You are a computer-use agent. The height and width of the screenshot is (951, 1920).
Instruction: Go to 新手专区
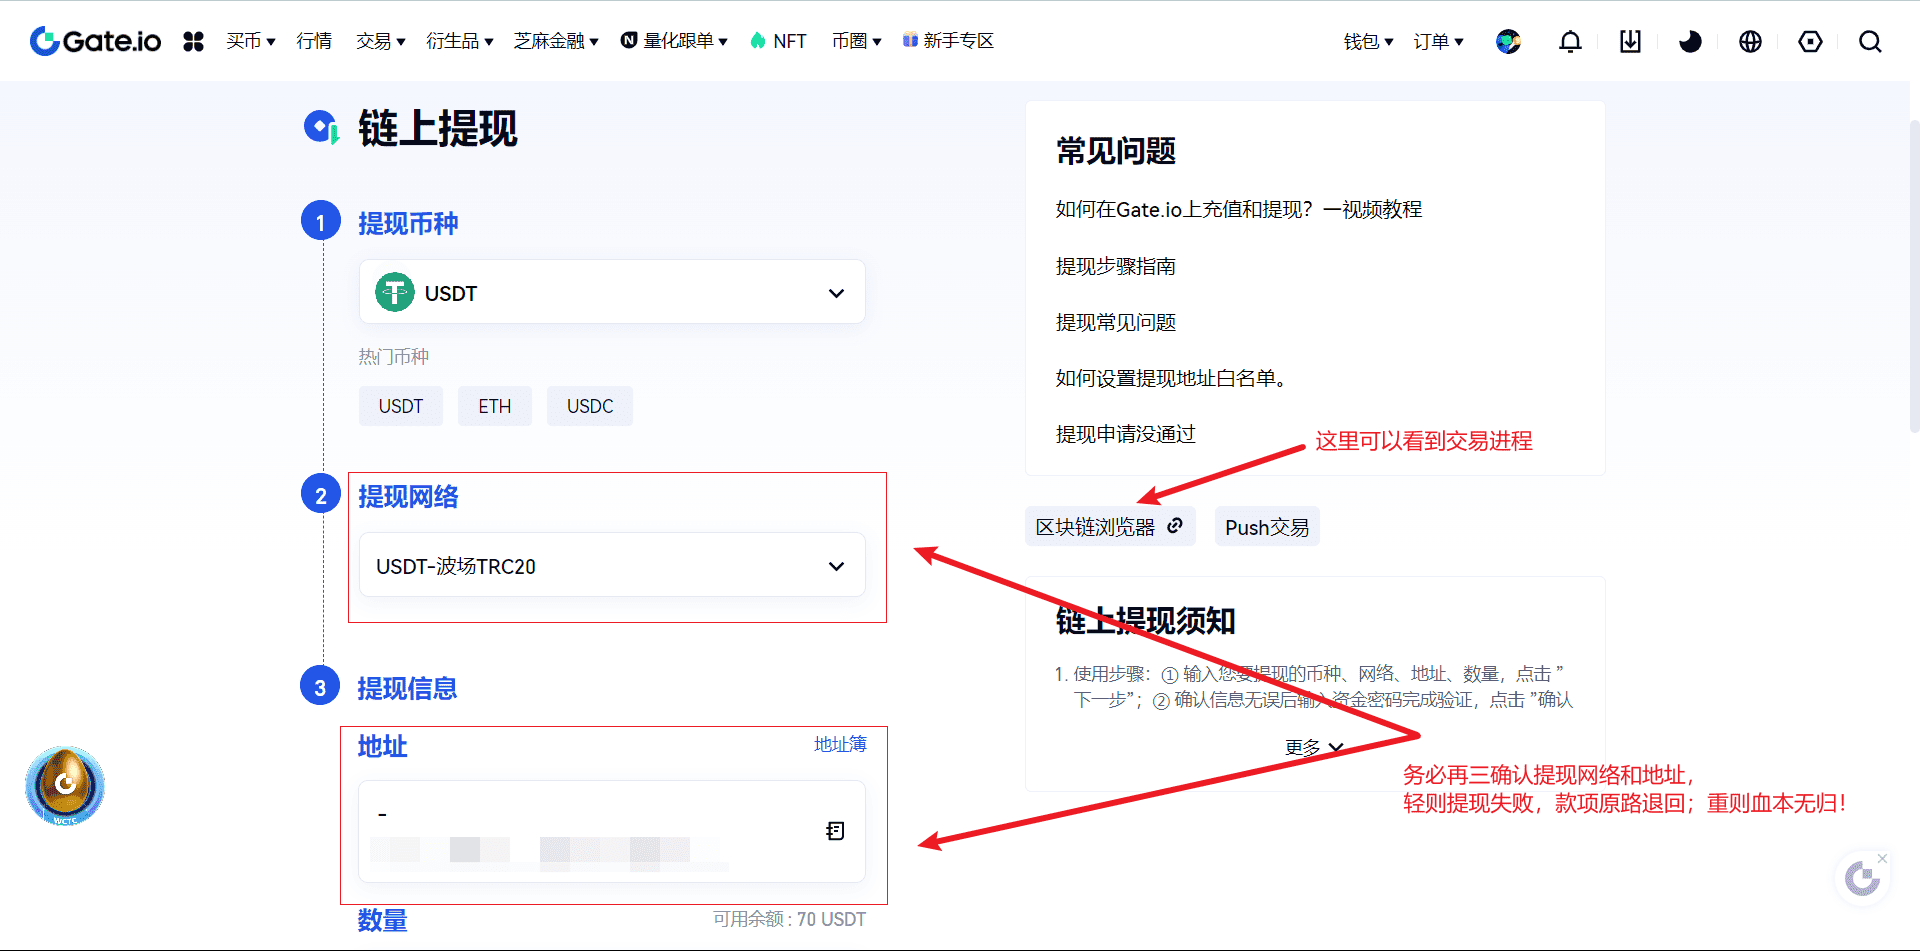[x=948, y=41]
